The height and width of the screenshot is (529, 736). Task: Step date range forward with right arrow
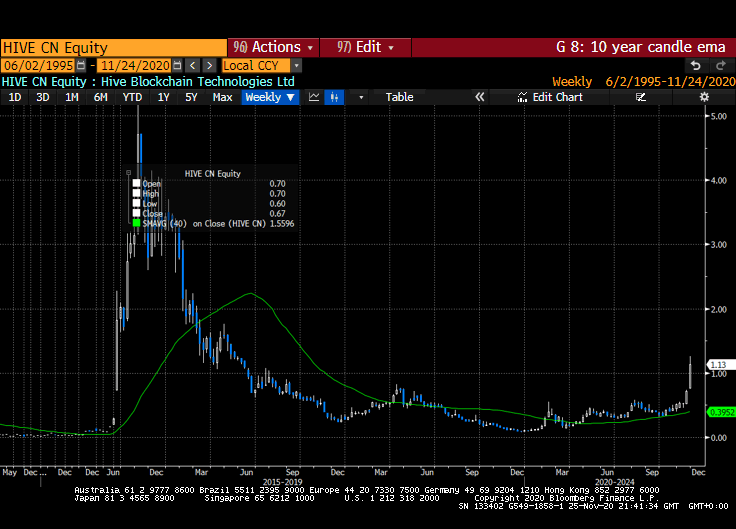[210, 65]
